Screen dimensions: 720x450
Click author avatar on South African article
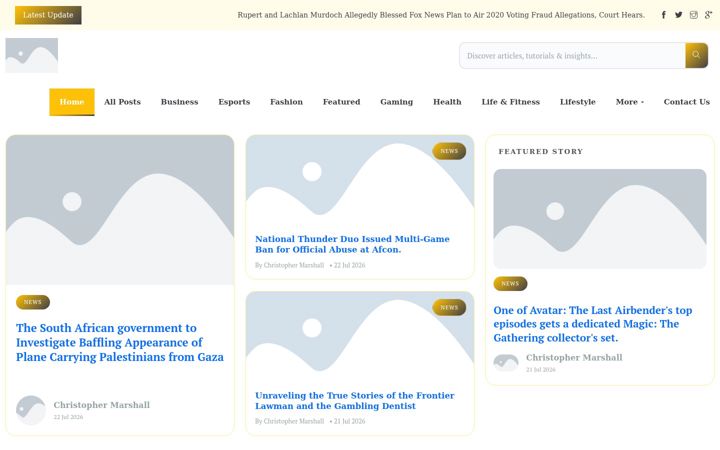point(31,410)
